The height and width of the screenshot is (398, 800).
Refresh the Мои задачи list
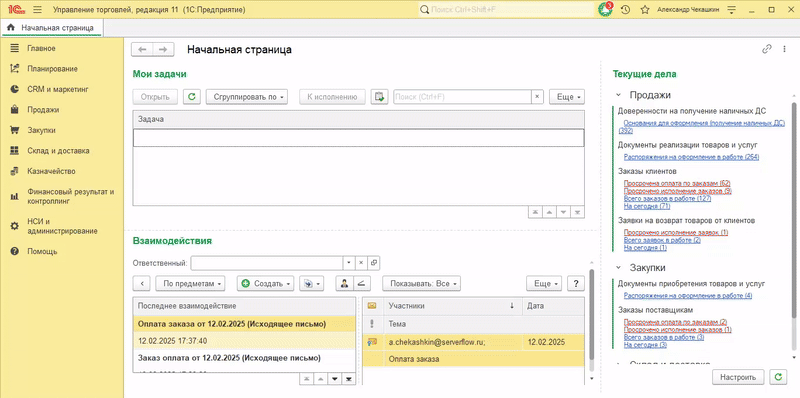pos(192,96)
